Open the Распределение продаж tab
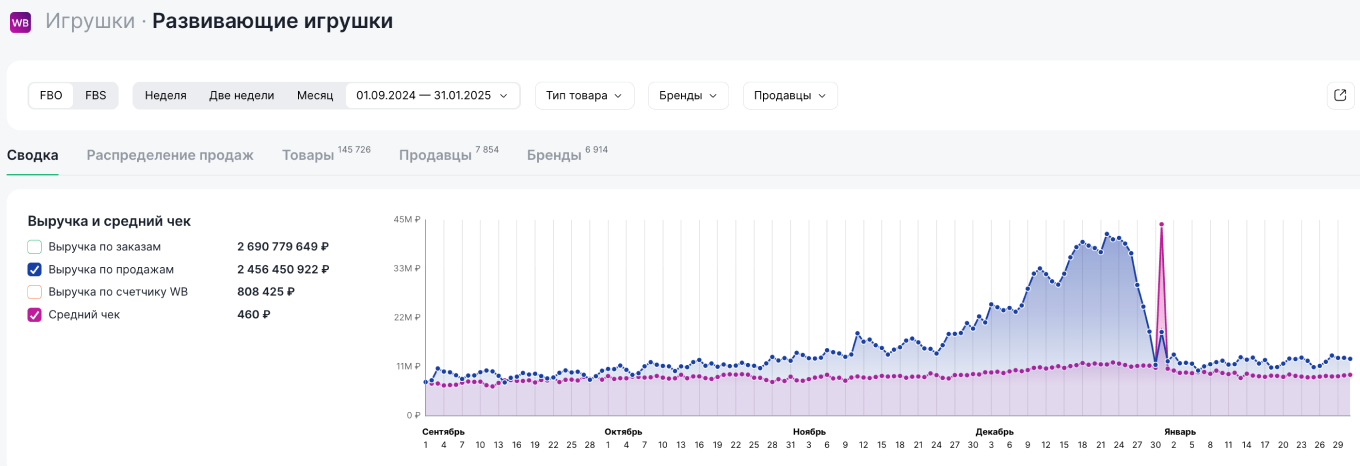Screen dimensions: 1360x466 pos(170,155)
